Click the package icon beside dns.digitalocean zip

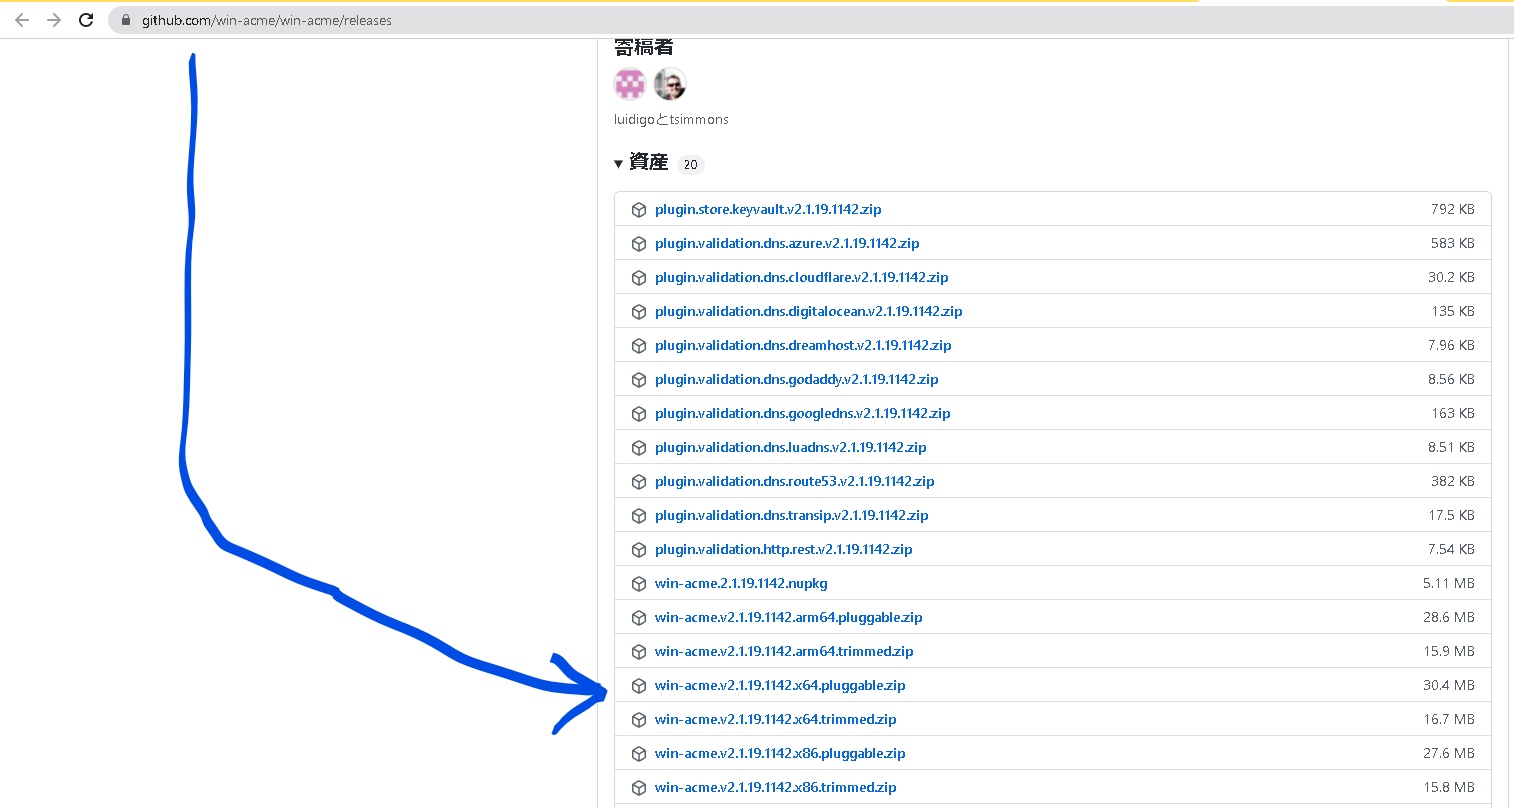tap(639, 312)
